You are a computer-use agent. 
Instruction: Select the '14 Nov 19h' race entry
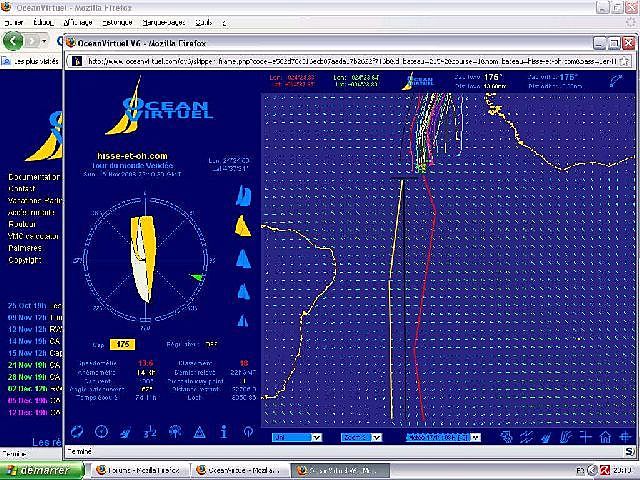point(34,341)
